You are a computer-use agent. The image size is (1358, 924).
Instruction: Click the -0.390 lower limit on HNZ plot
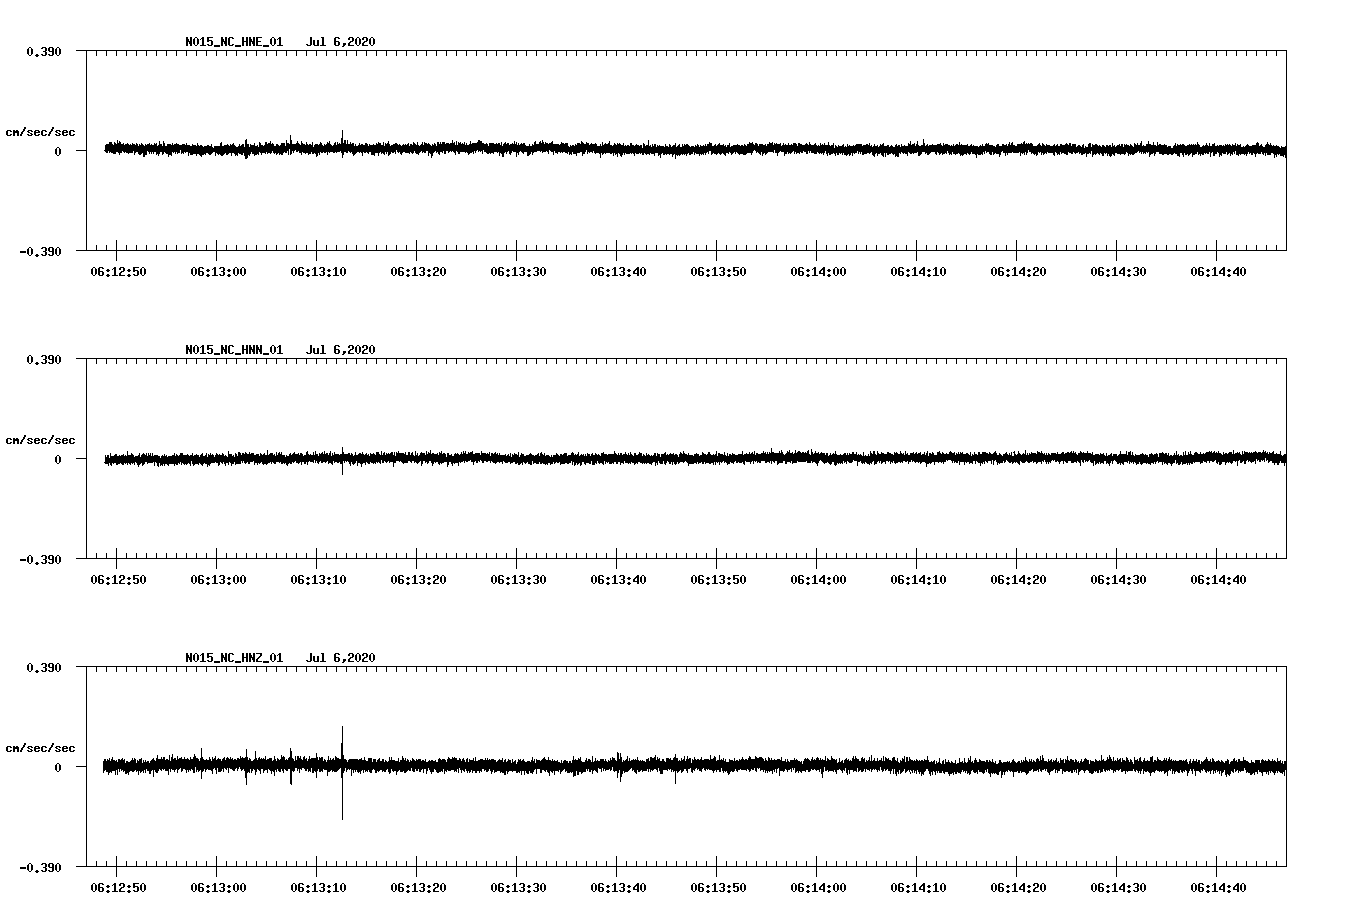click(40, 867)
